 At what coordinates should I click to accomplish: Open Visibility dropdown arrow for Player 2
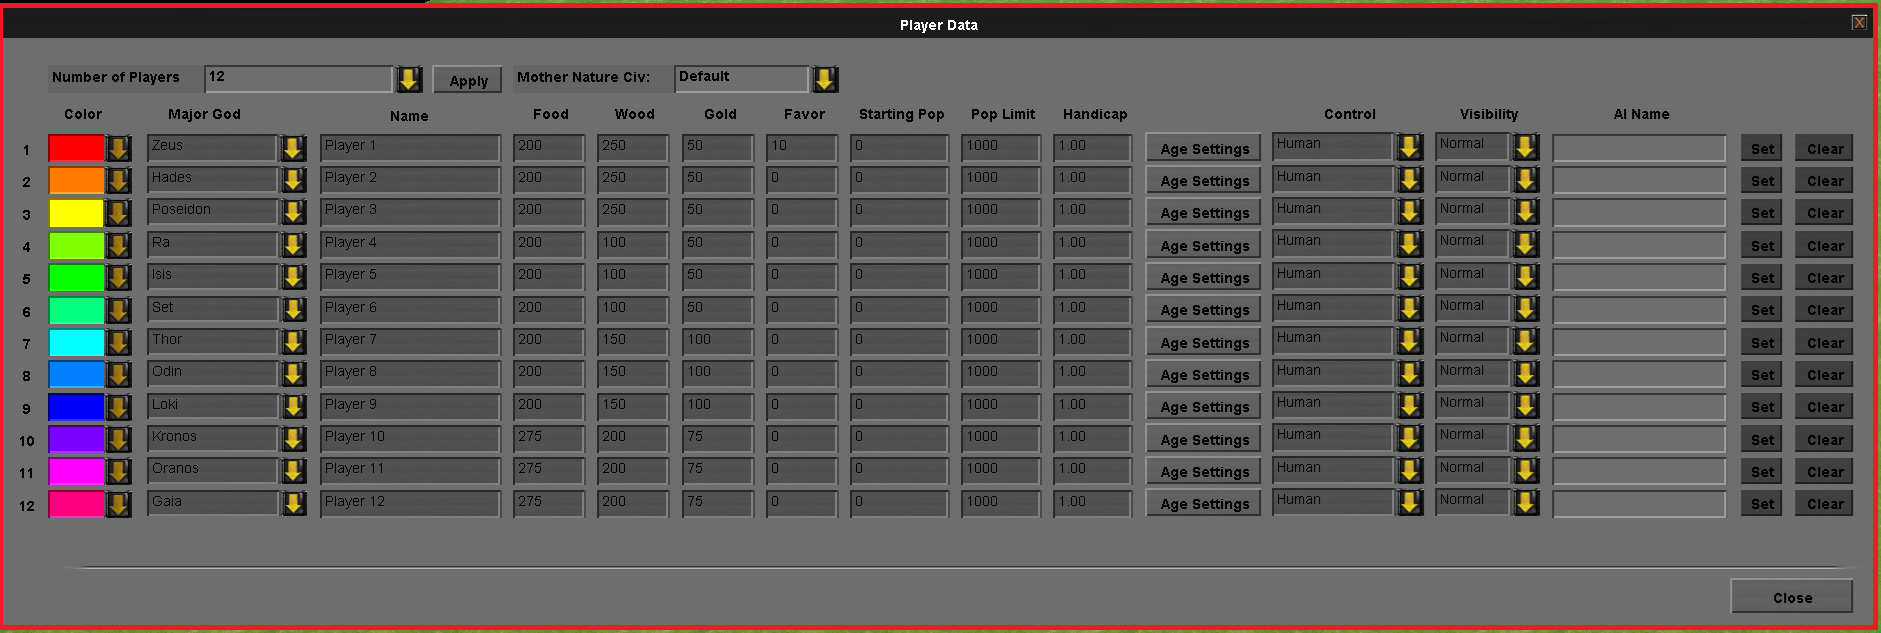pyautogui.click(x=1525, y=180)
